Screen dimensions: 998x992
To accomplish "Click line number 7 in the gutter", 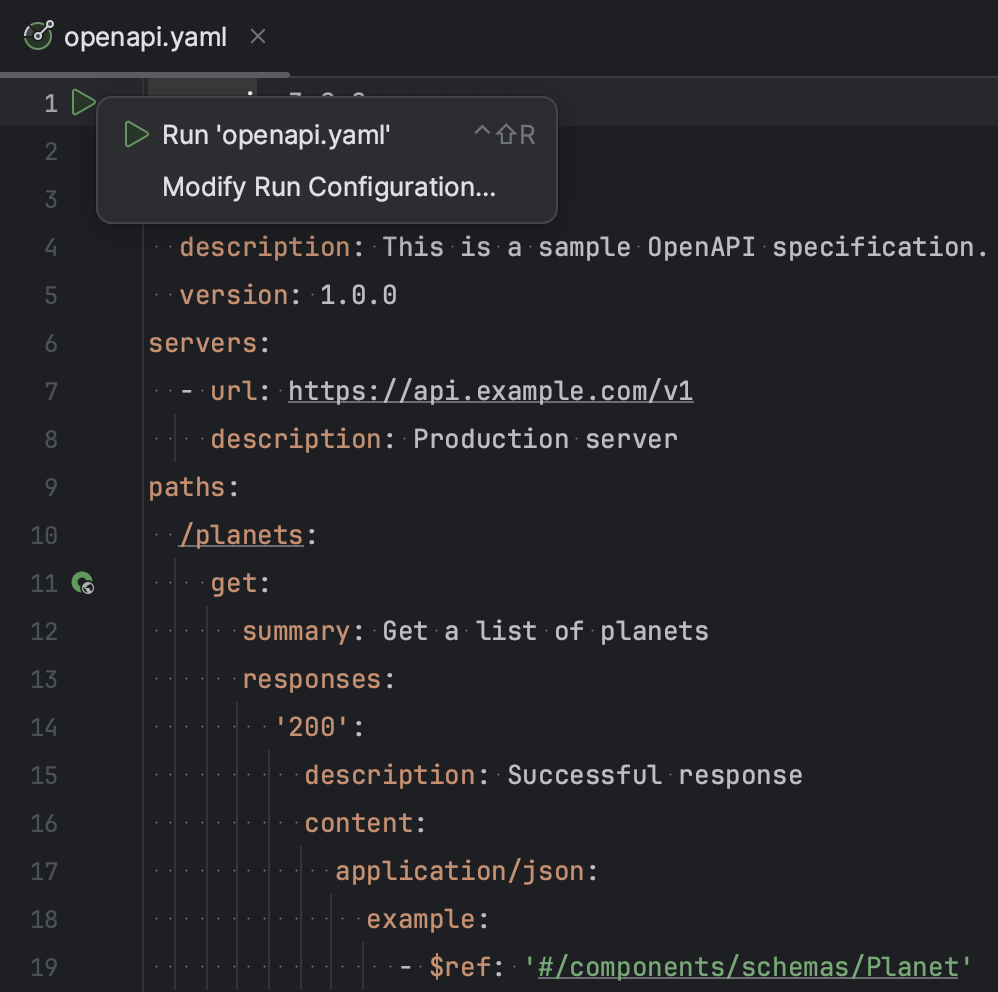I will click(51, 391).
